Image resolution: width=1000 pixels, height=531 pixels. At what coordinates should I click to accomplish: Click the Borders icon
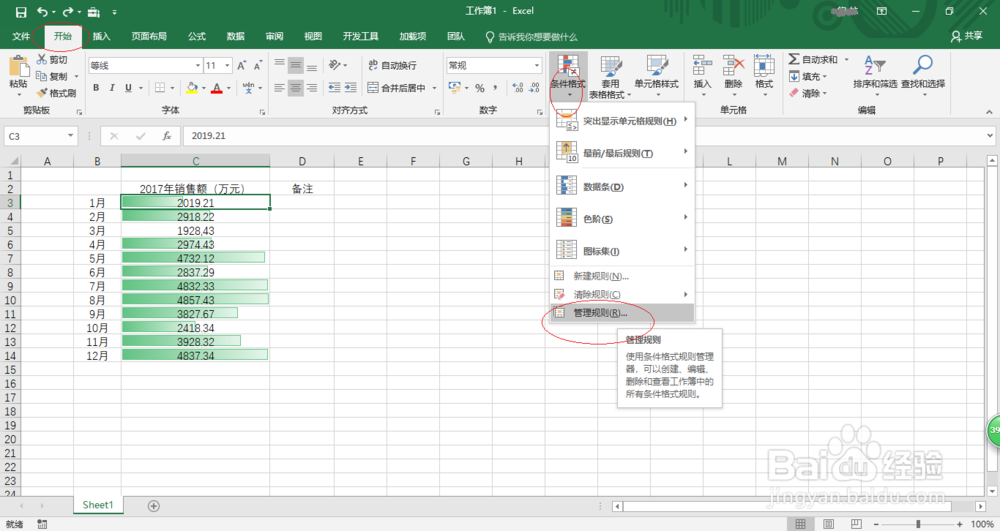(160, 88)
